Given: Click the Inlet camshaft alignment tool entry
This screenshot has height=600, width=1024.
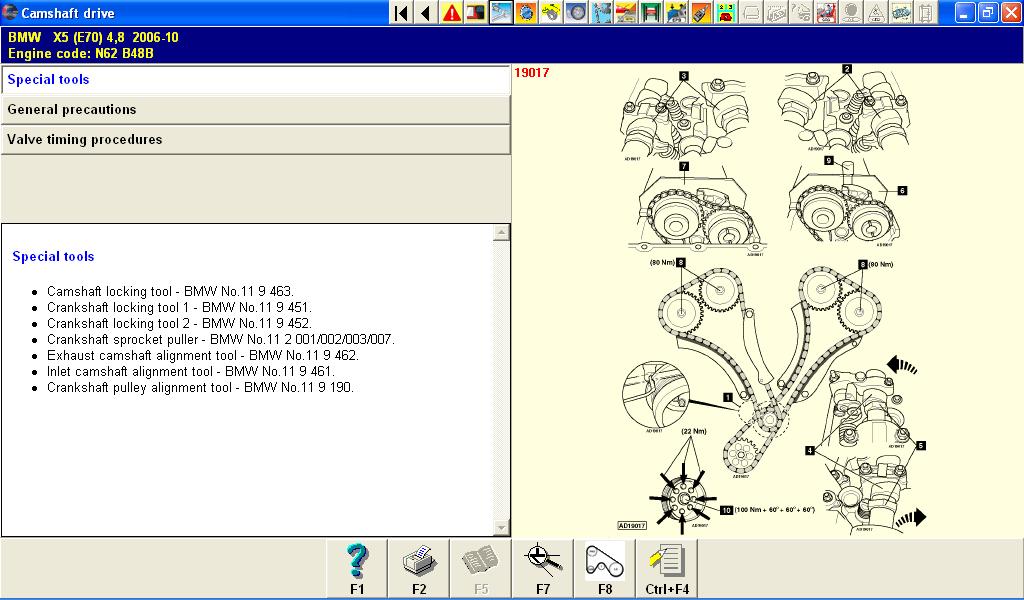Looking at the screenshot, I should pyautogui.click(x=191, y=371).
